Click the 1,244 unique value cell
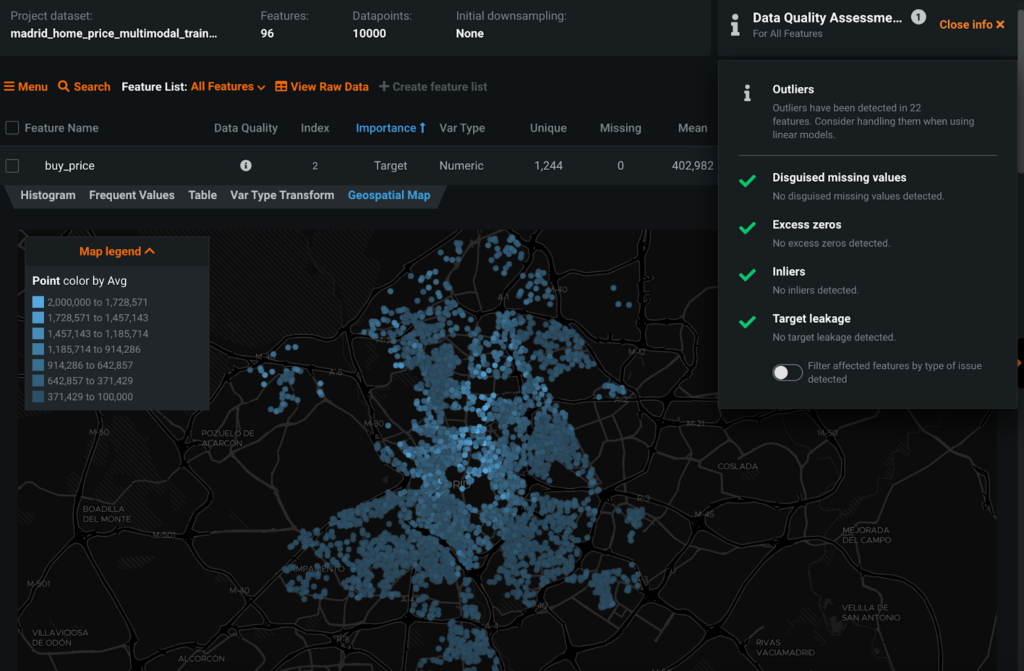Viewport: 1024px width, 671px height. [548, 165]
